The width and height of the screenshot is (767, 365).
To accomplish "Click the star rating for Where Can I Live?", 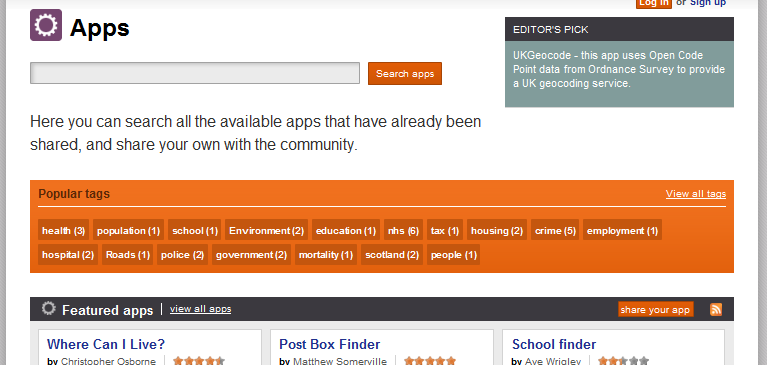I will [199, 361].
